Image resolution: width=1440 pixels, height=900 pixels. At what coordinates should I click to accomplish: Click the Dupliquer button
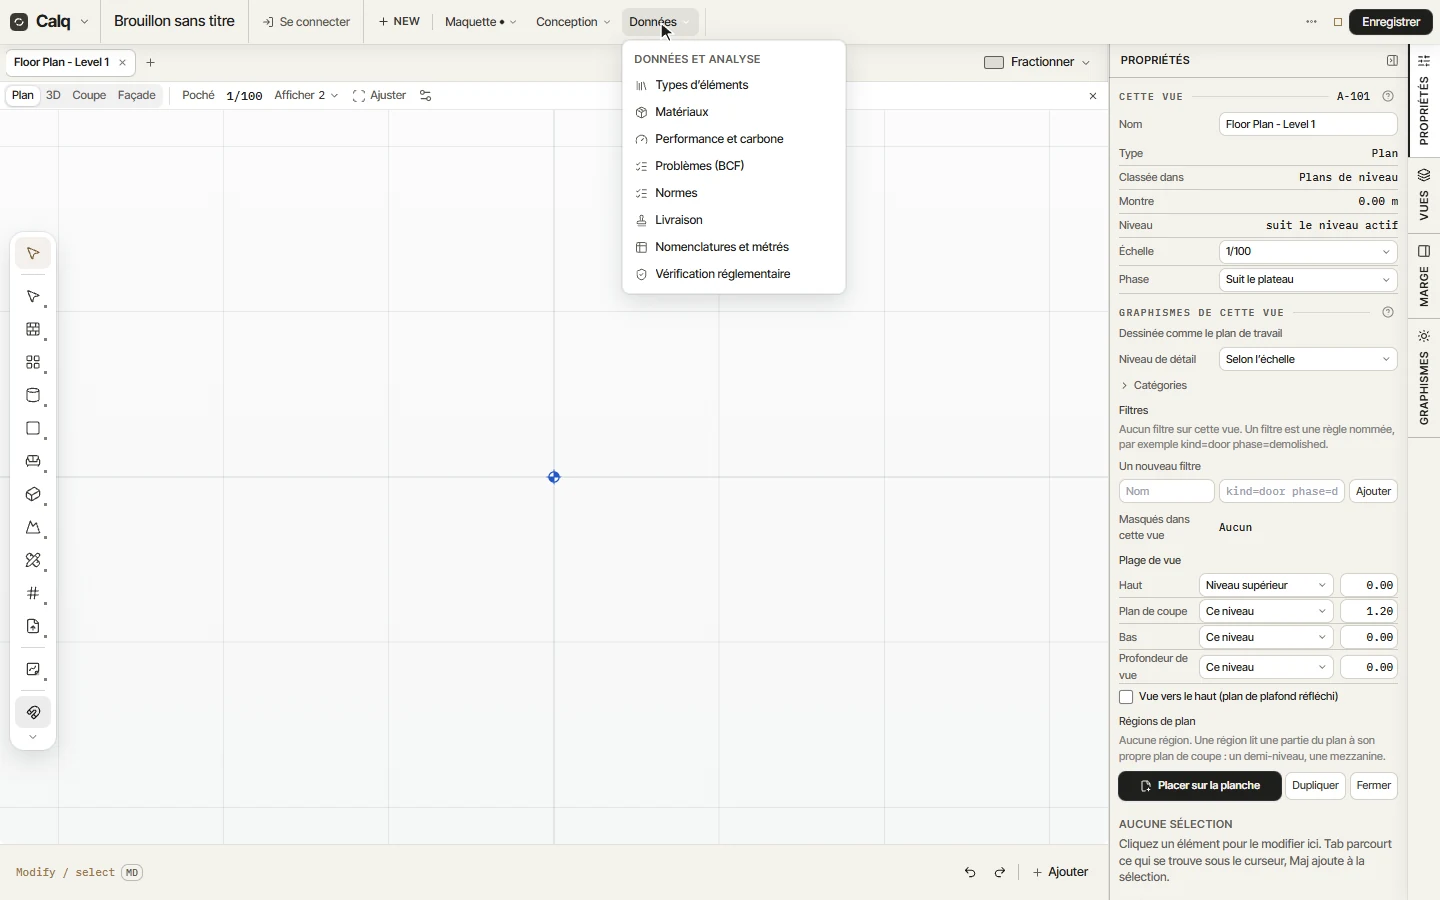click(x=1316, y=786)
